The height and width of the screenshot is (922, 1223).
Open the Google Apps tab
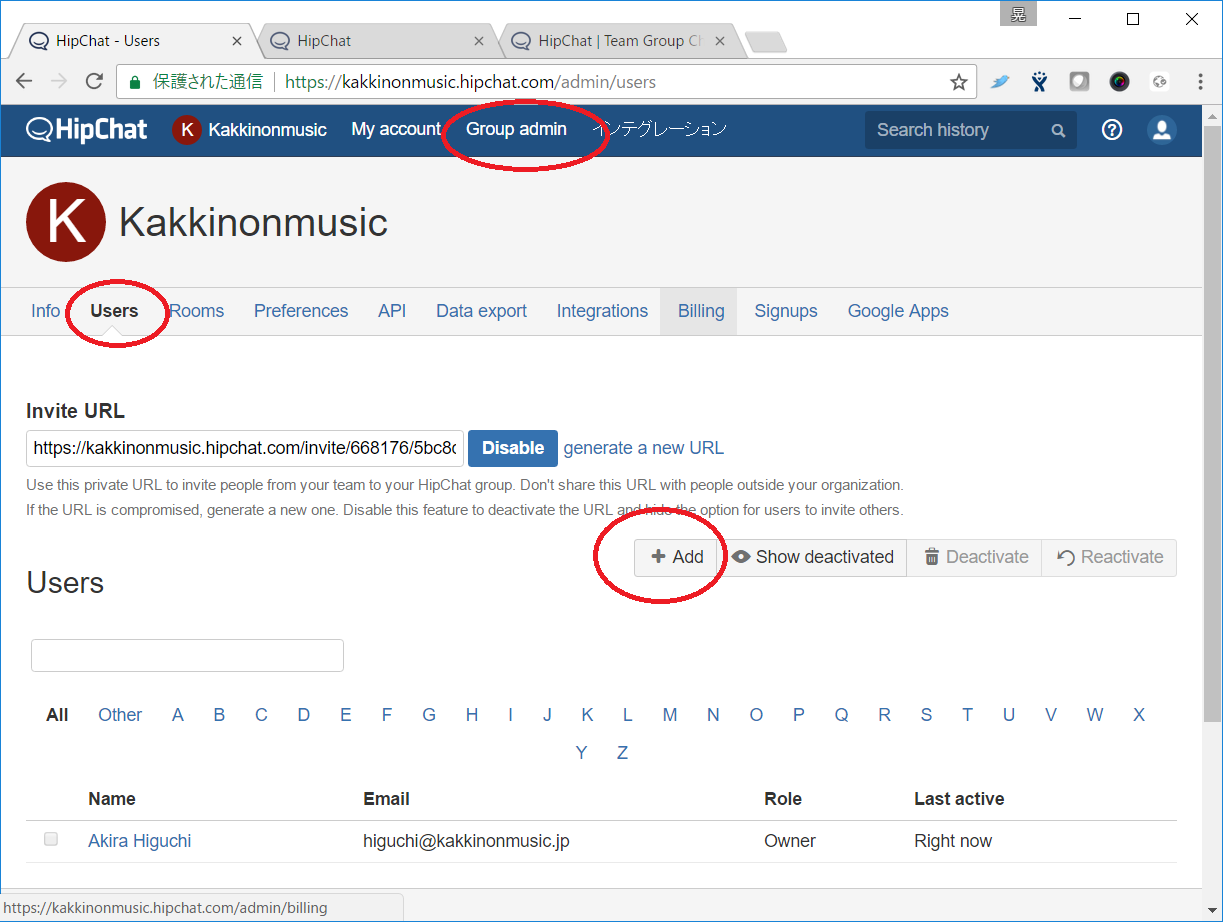(898, 311)
